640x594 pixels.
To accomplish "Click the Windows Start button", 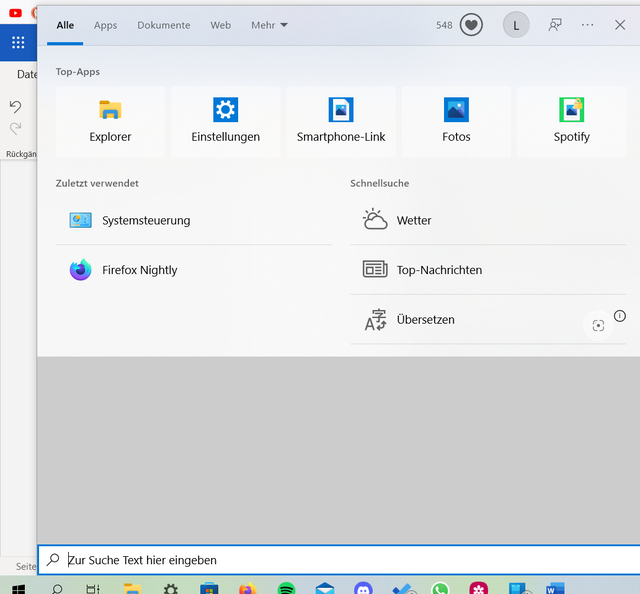I will (x=18, y=589).
